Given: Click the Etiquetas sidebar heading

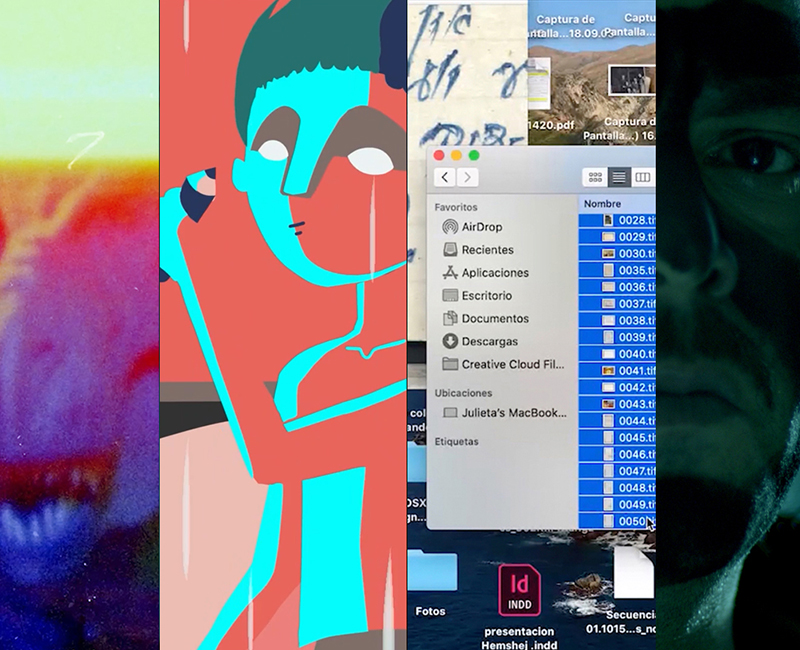Looking at the screenshot, I should tap(456, 441).
